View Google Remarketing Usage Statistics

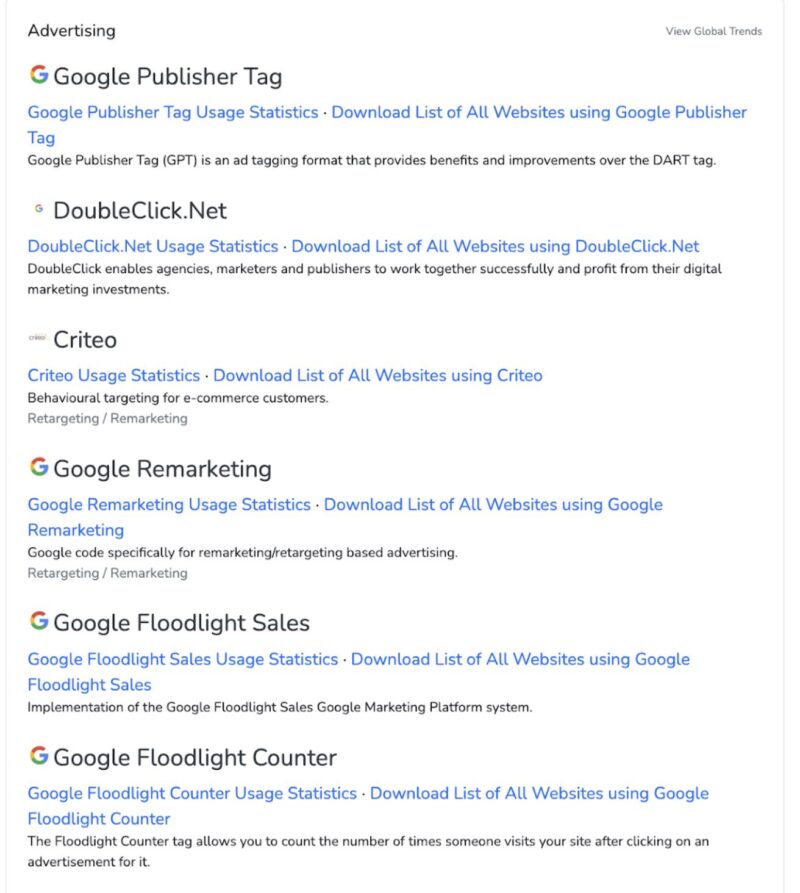click(x=168, y=504)
